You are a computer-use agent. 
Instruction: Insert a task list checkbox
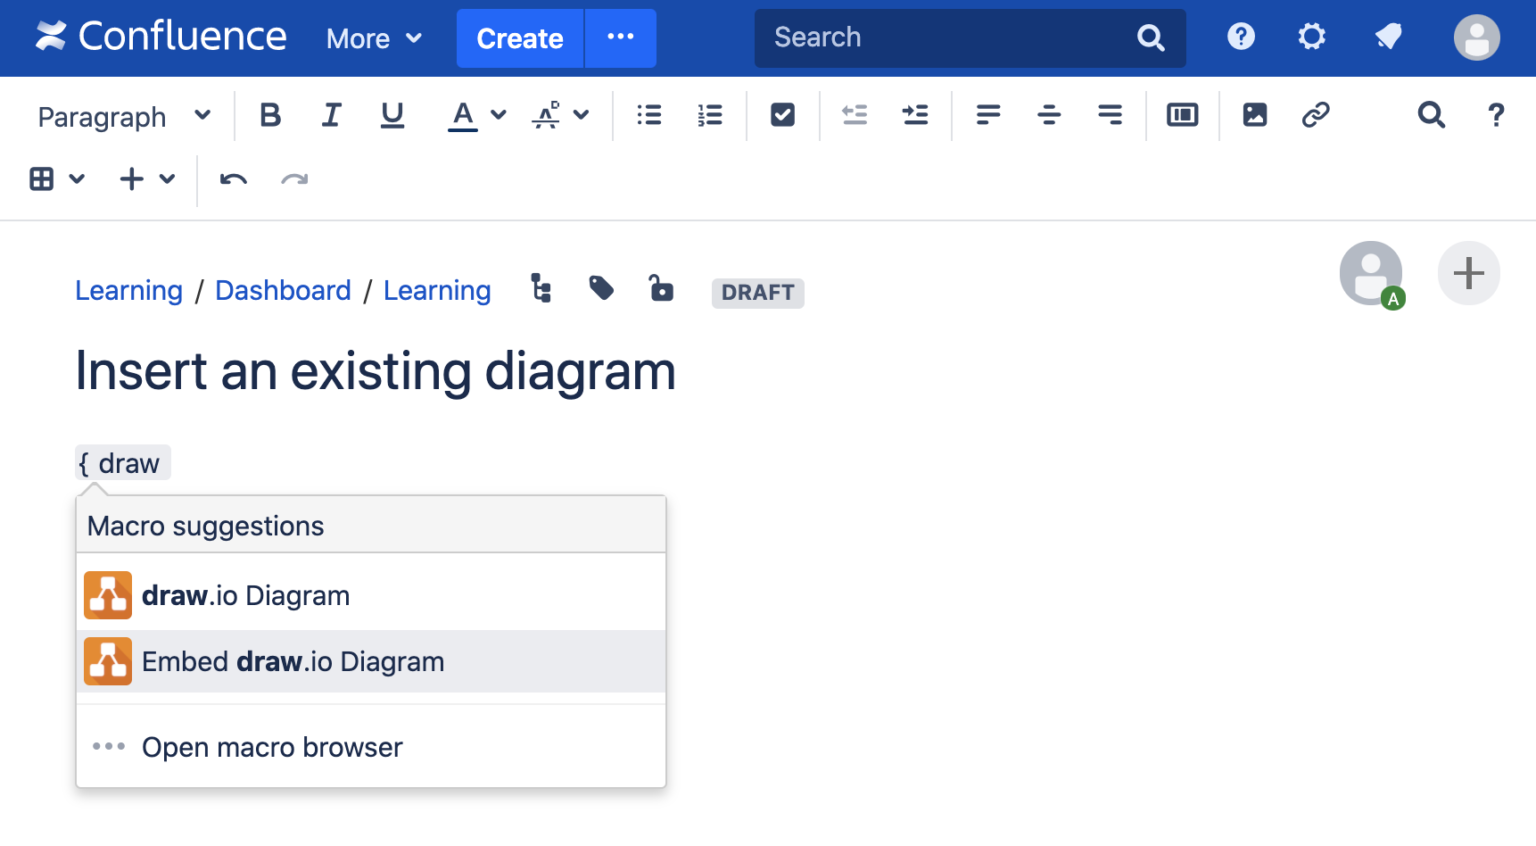[782, 115]
